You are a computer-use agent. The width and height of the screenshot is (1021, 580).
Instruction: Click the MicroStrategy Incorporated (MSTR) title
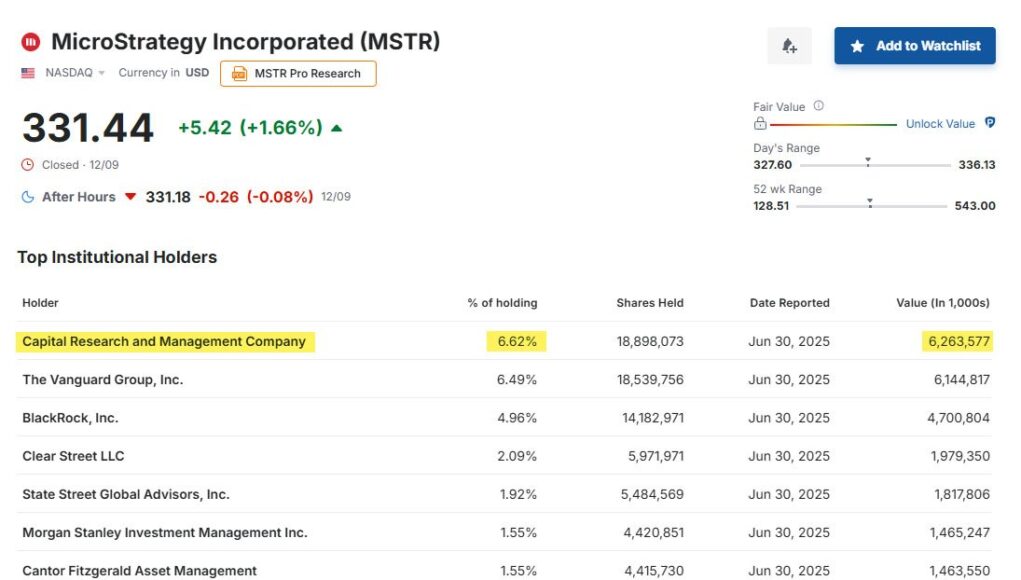click(x=245, y=42)
